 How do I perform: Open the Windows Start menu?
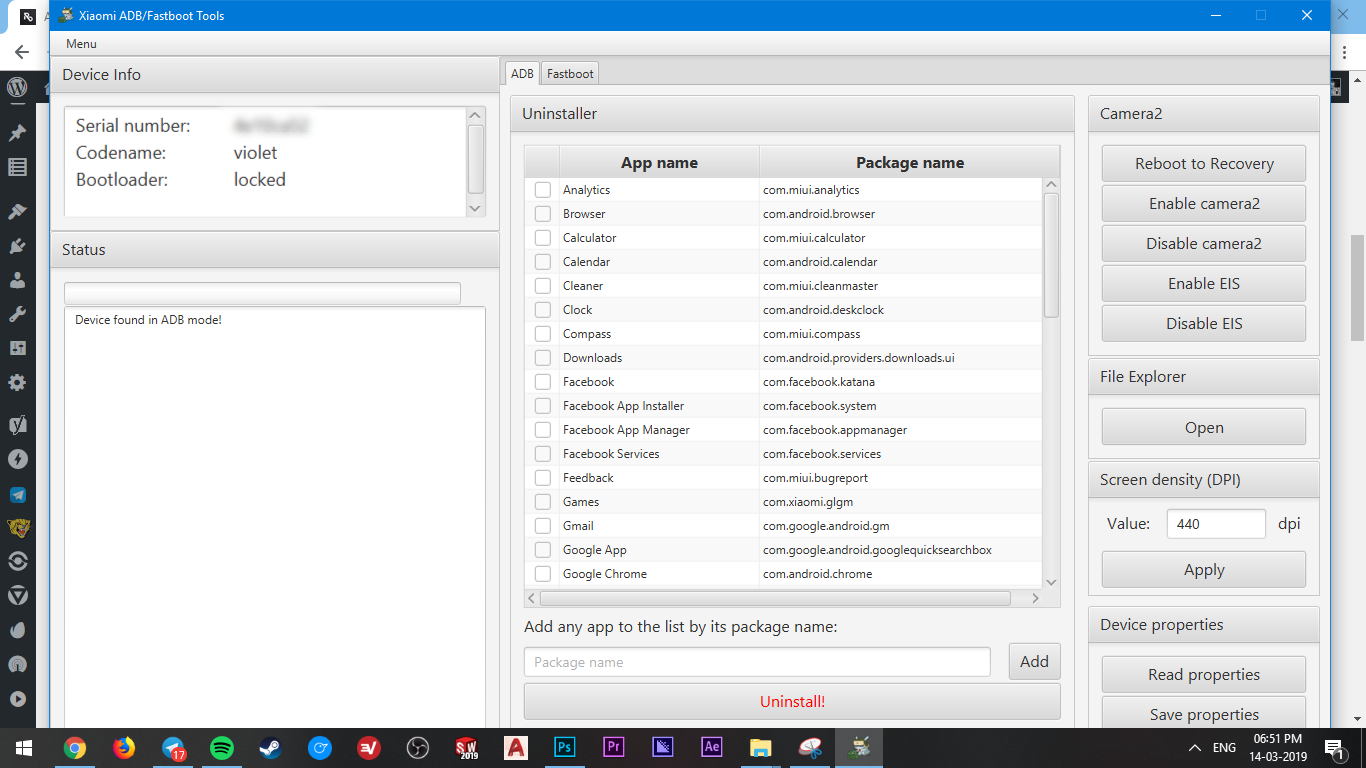click(24, 747)
